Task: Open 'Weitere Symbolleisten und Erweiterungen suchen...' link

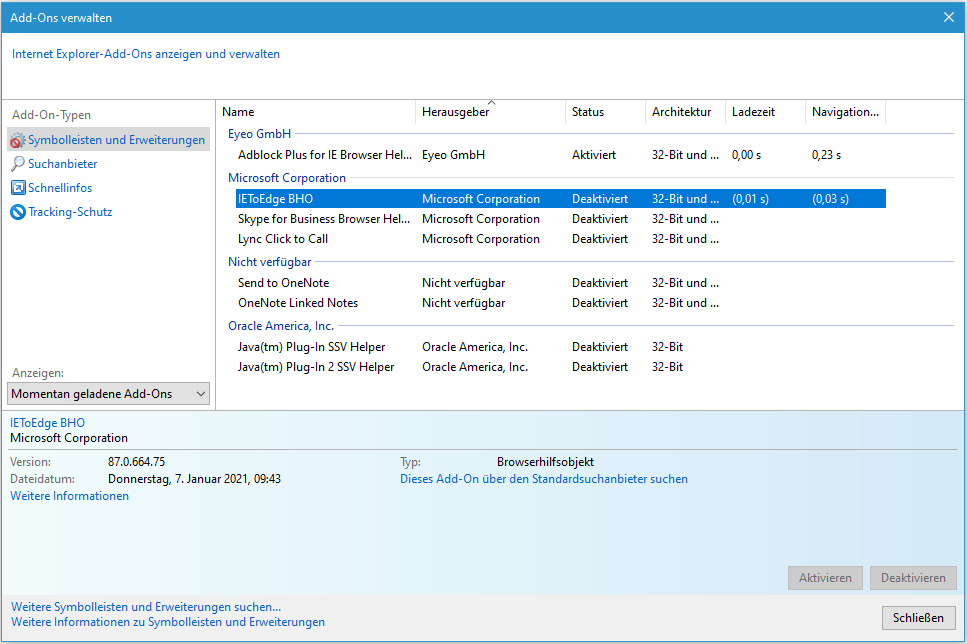Action: coord(146,607)
